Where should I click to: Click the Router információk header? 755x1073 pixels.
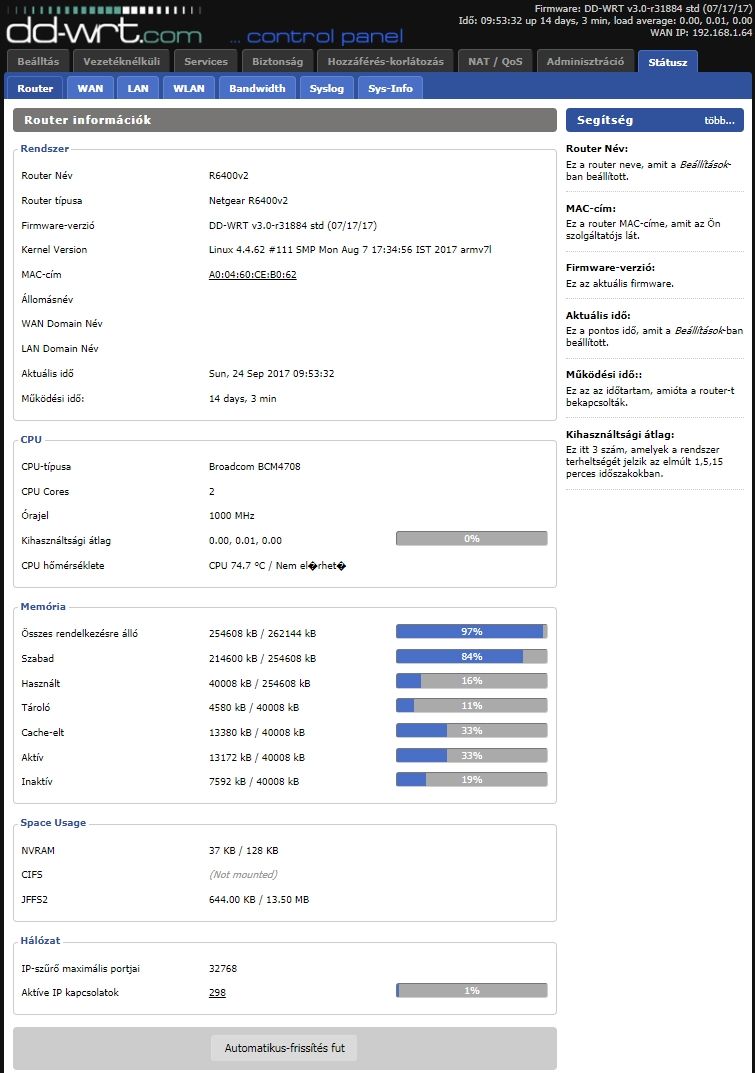coord(285,120)
